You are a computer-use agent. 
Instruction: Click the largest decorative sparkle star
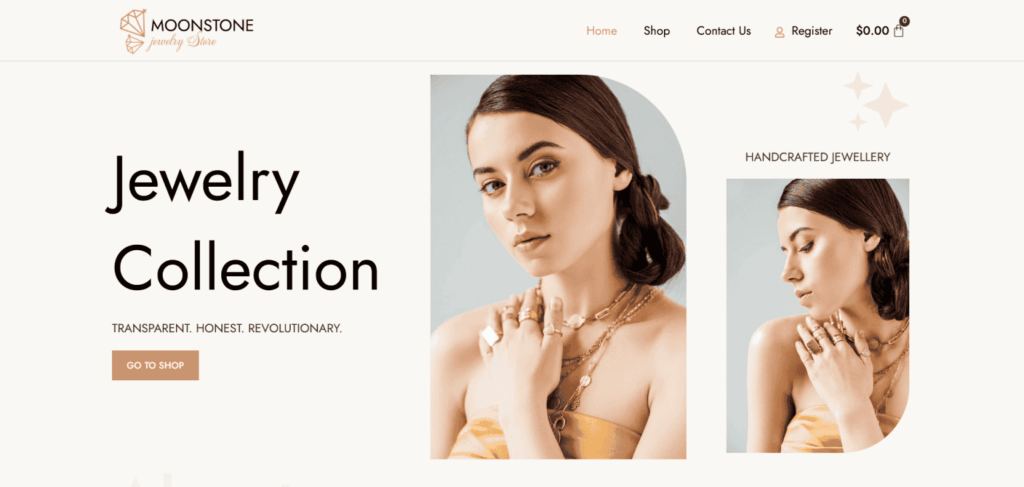(x=886, y=104)
